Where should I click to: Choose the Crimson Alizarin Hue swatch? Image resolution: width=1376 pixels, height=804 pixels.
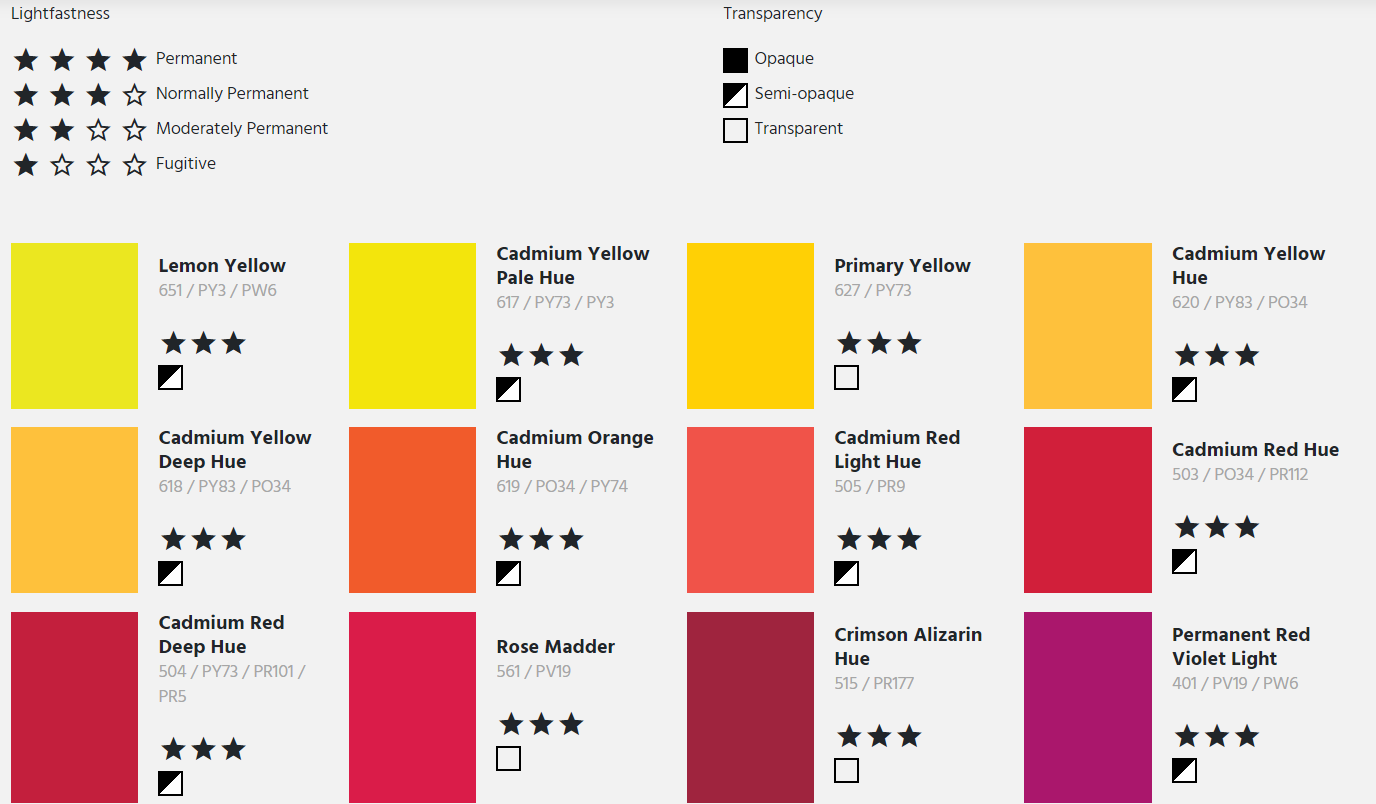750,706
